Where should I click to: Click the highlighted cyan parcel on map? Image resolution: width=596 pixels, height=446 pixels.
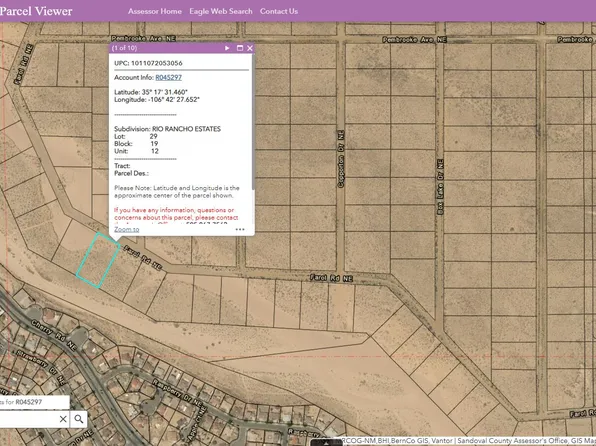coord(98,260)
